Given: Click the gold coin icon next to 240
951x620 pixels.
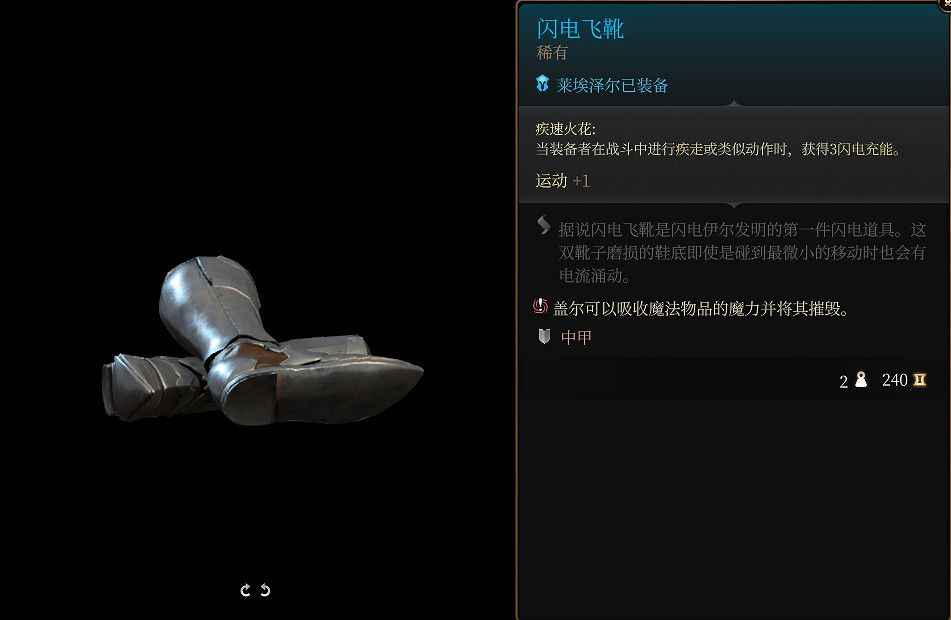Looking at the screenshot, I should [919, 380].
